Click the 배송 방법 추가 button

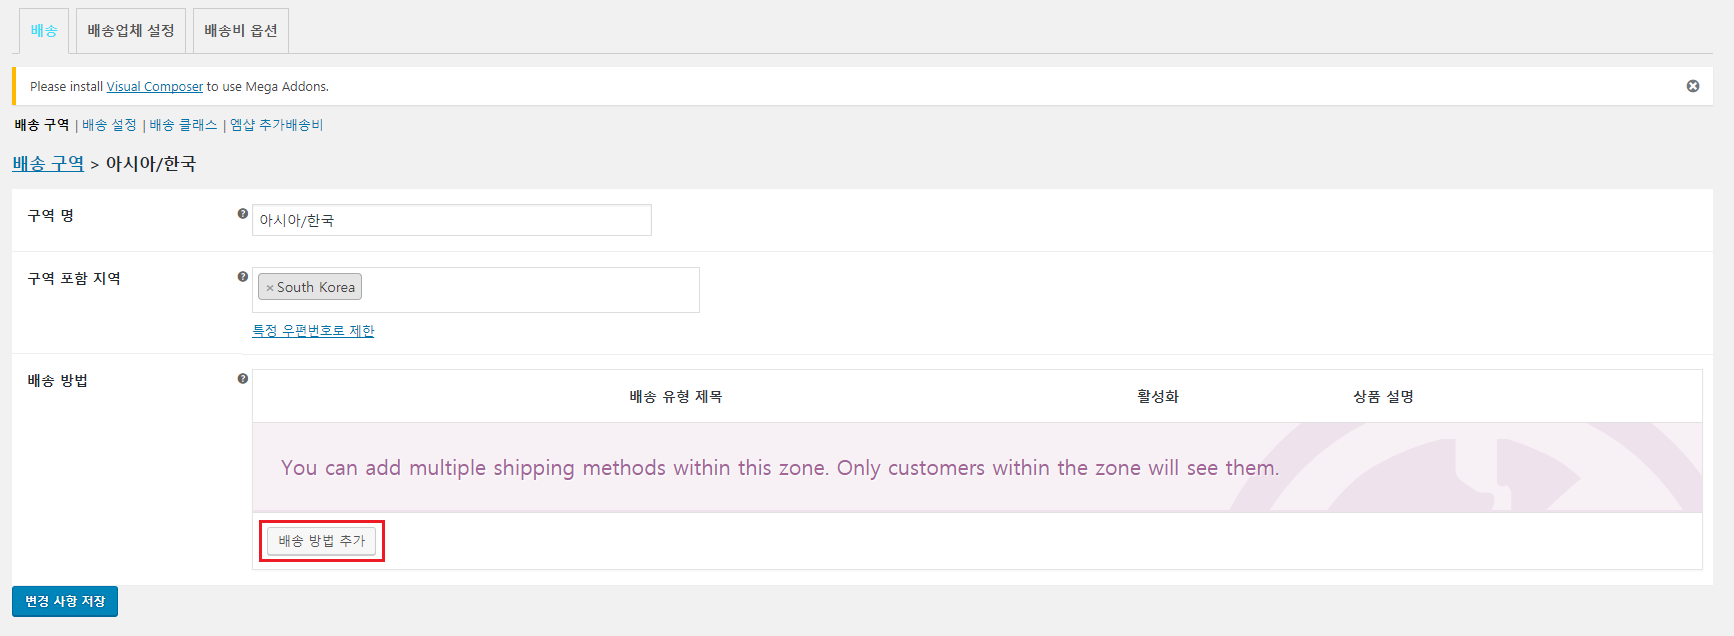322,541
